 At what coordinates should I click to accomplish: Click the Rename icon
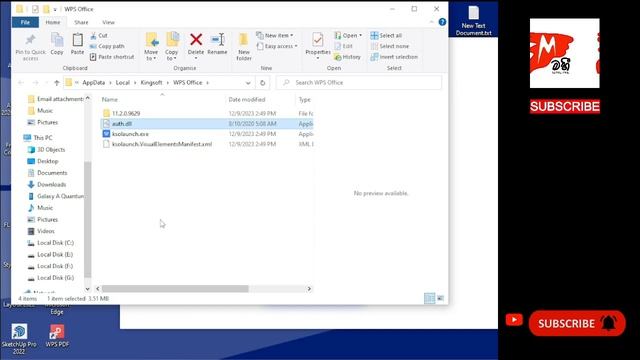218,40
